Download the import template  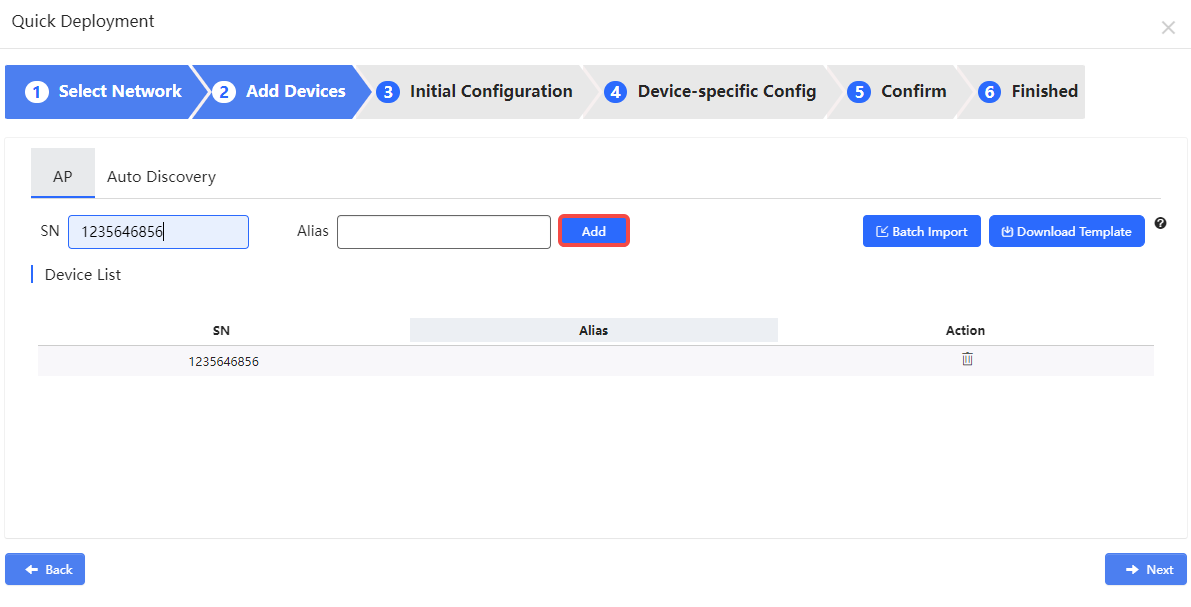tap(1066, 231)
